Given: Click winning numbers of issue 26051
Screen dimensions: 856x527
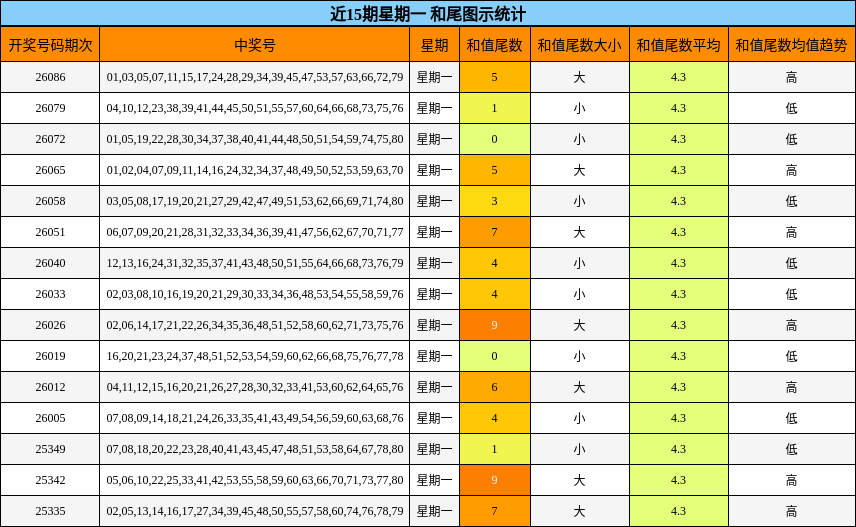Looking at the screenshot, I should pyautogui.click(x=255, y=232).
